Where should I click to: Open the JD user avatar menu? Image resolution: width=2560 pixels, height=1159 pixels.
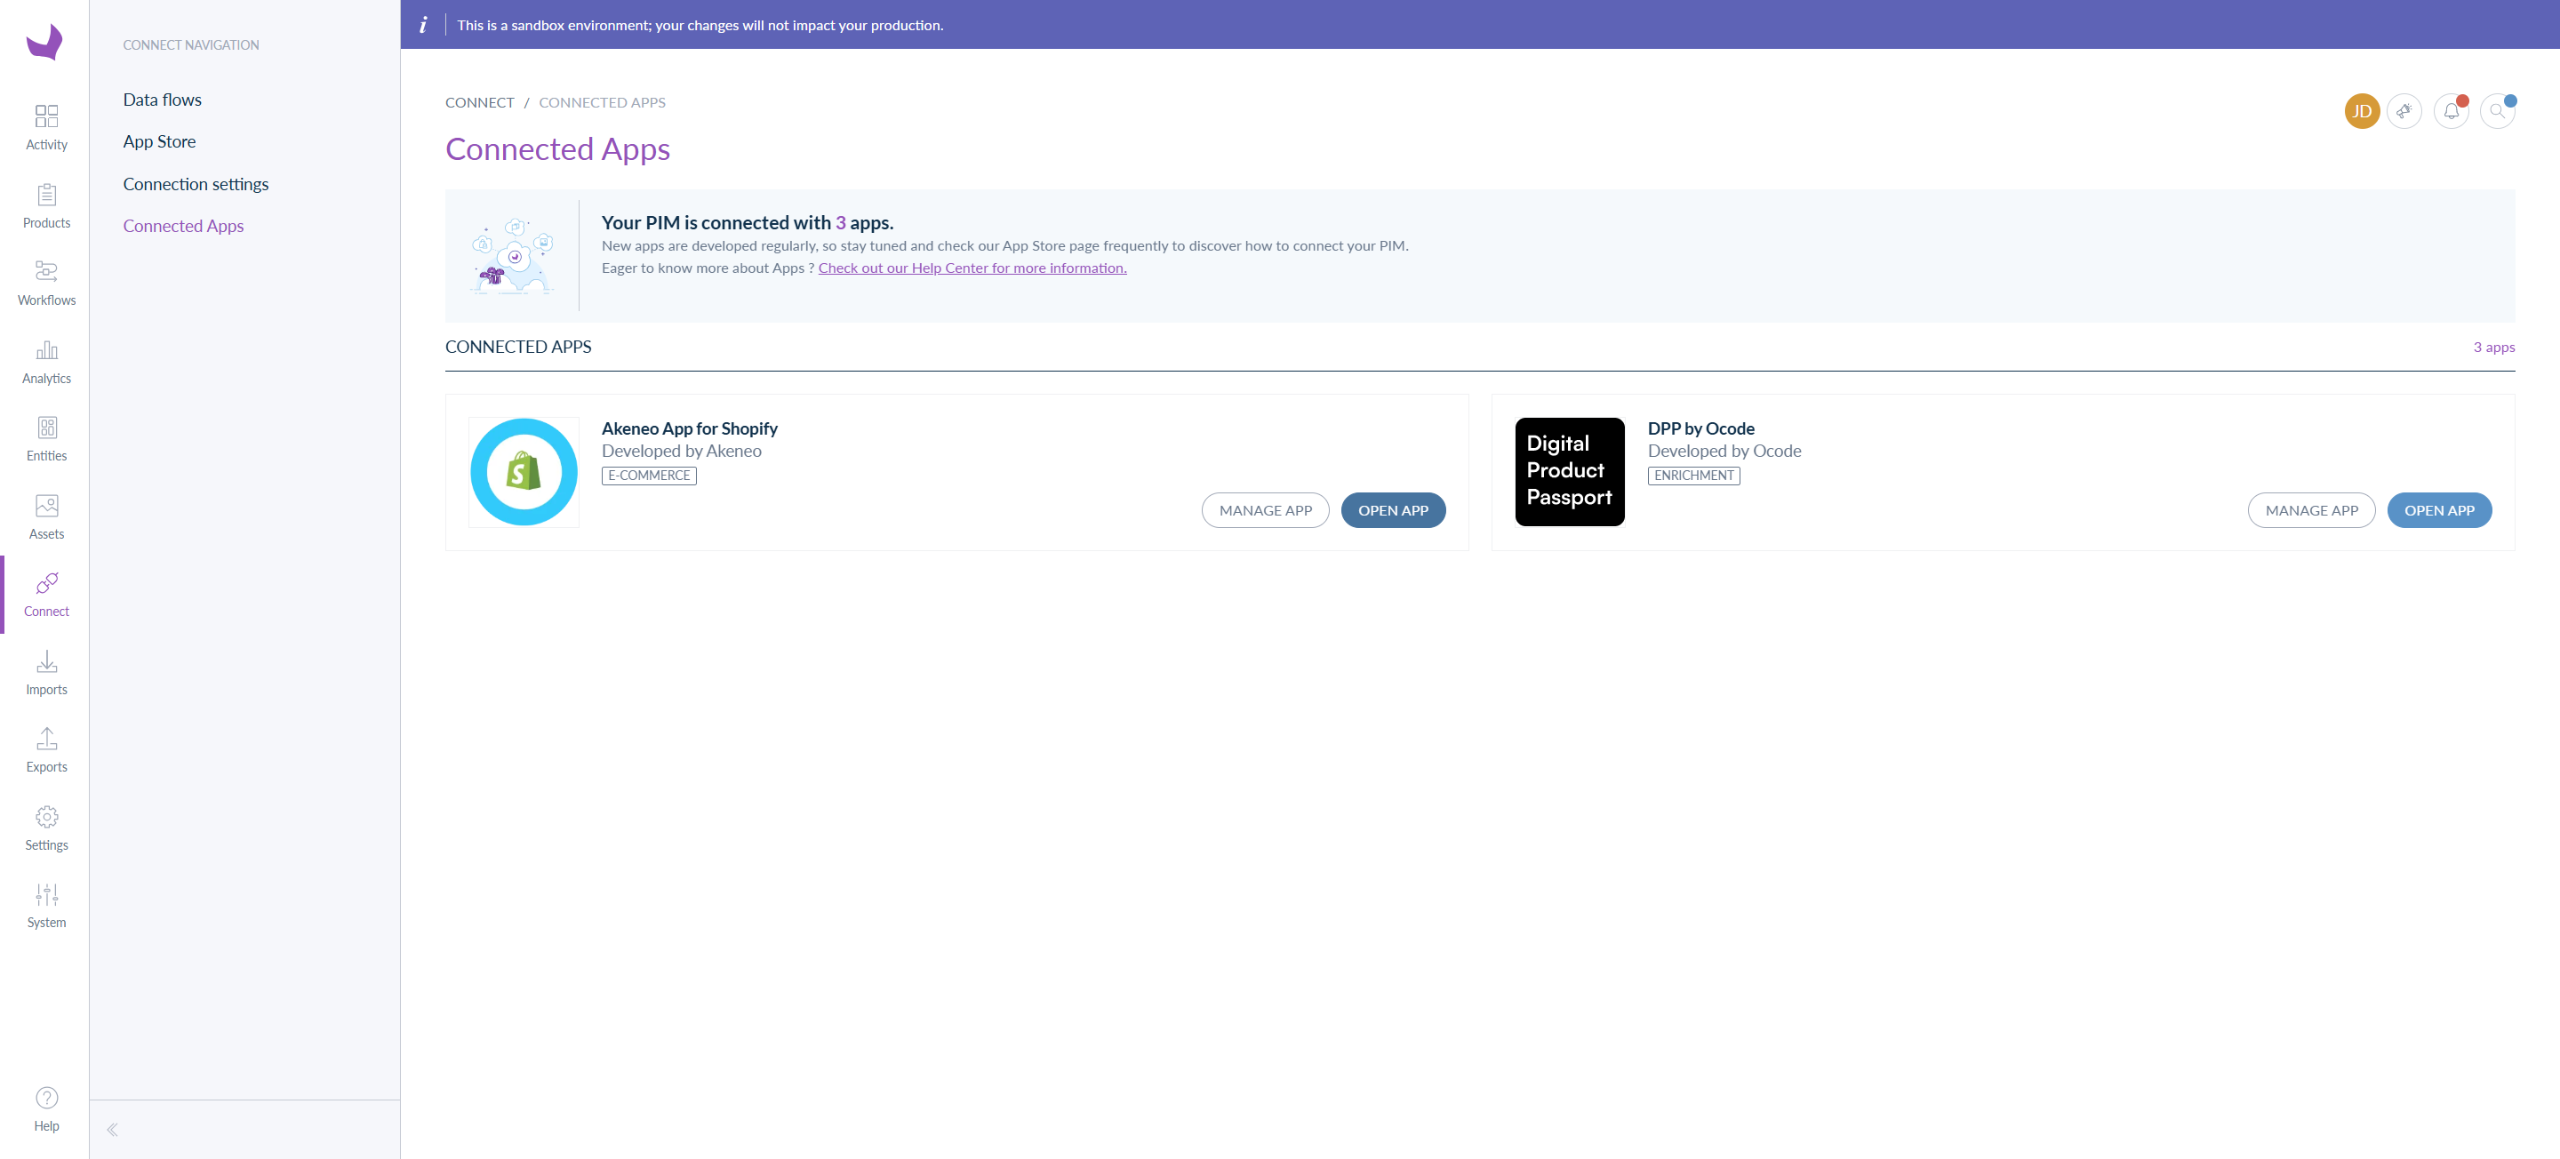[x=2362, y=111]
